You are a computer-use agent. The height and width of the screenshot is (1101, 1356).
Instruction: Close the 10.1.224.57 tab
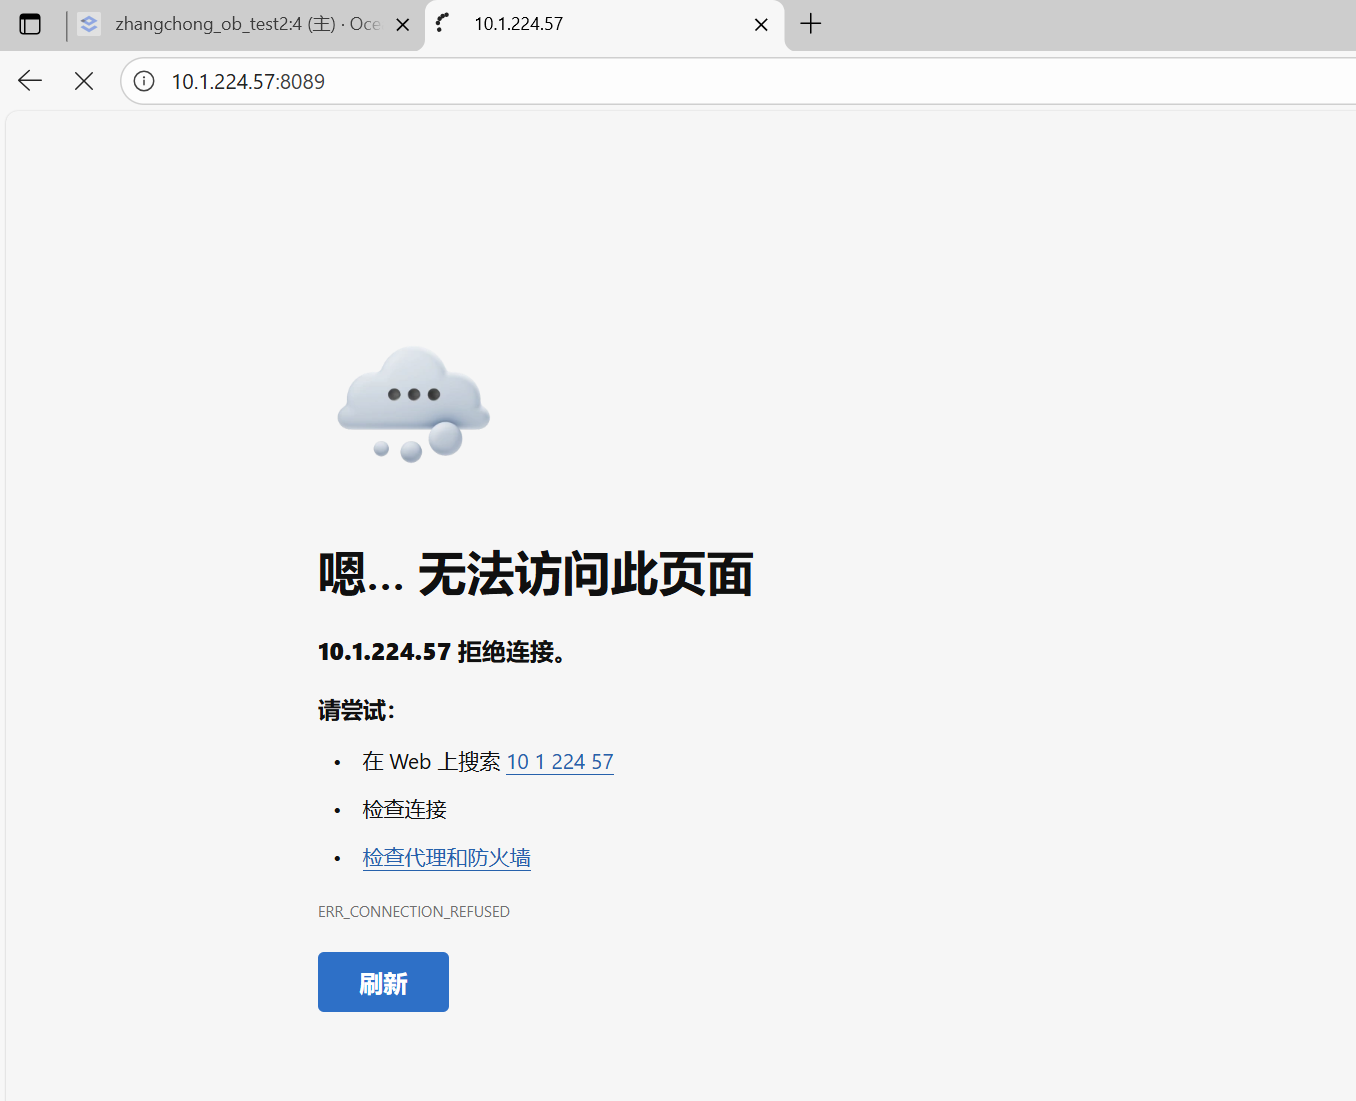pos(761,25)
